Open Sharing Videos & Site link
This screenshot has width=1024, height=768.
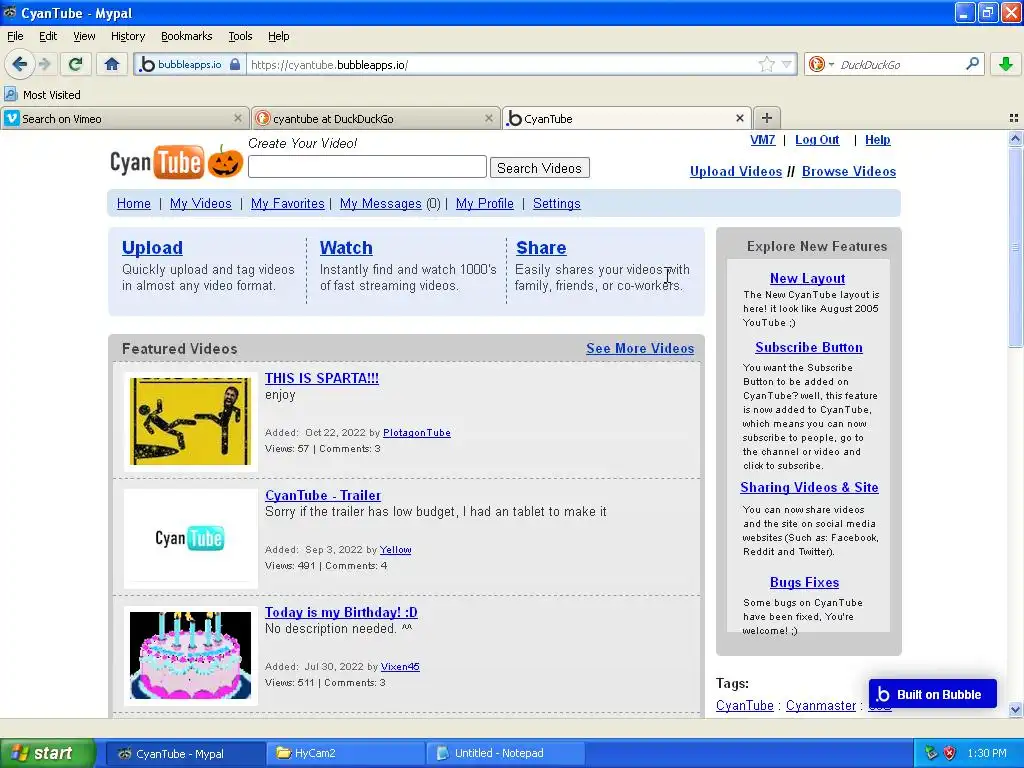pos(809,487)
